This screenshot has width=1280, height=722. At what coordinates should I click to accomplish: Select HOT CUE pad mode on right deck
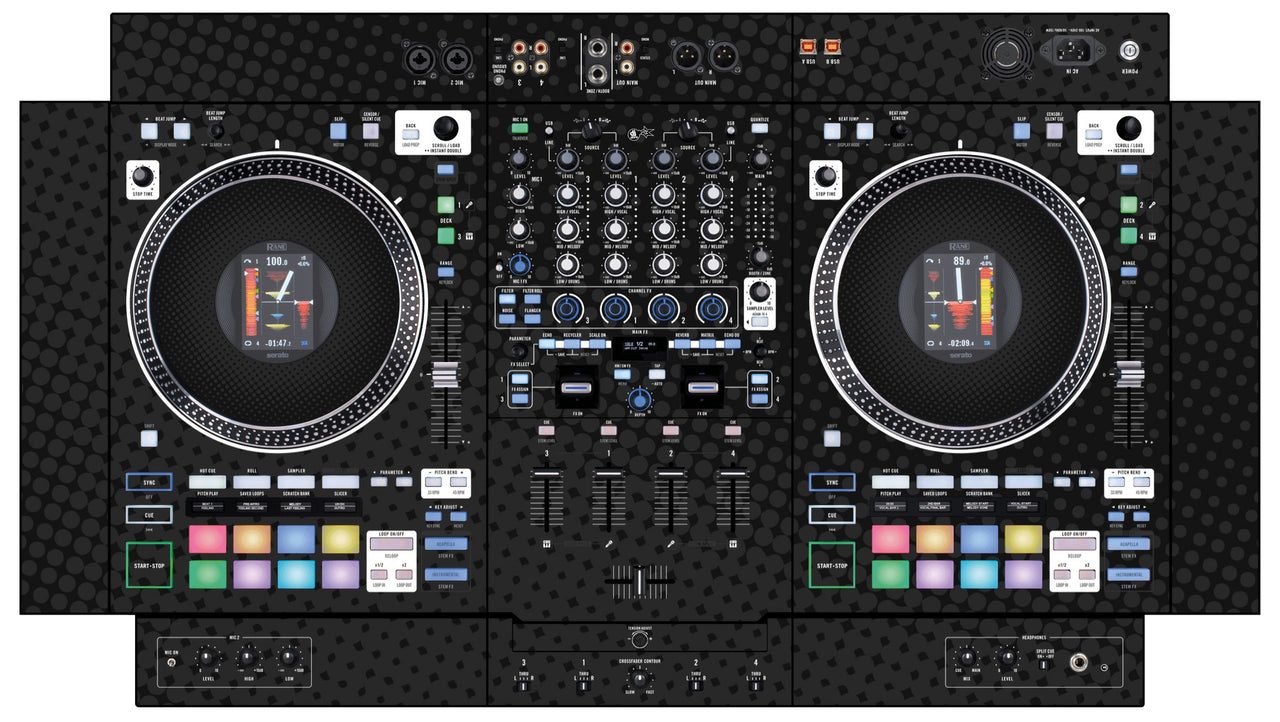[890, 482]
